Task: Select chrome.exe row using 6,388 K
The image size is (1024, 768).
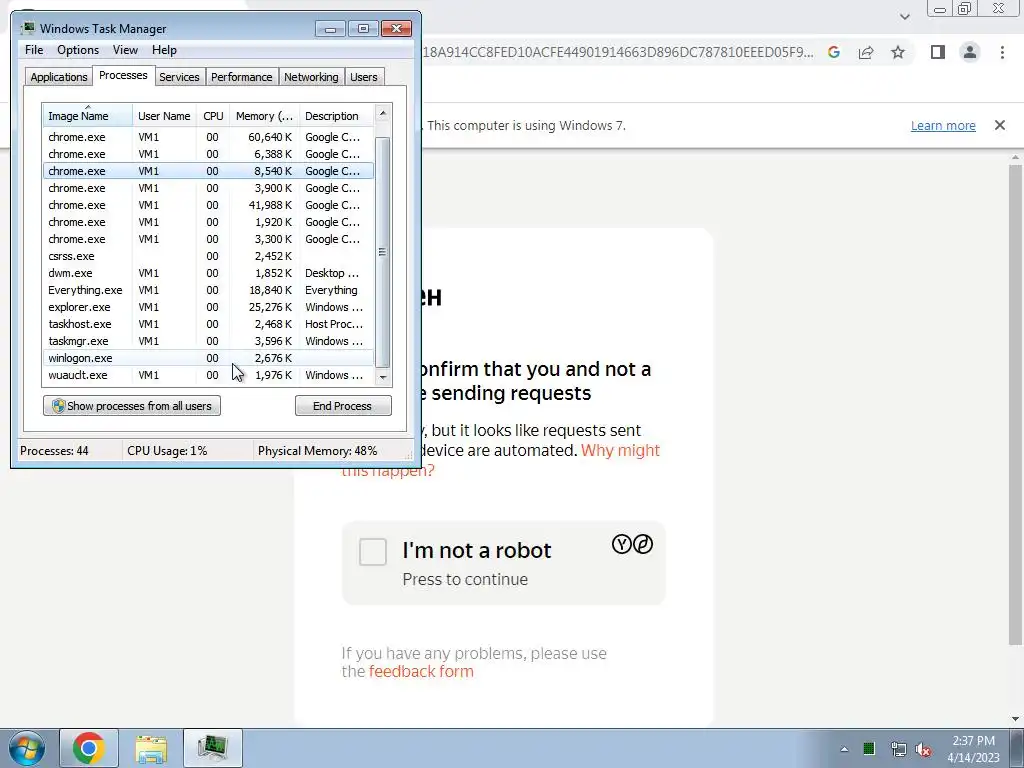Action: (x=208, y=154)
